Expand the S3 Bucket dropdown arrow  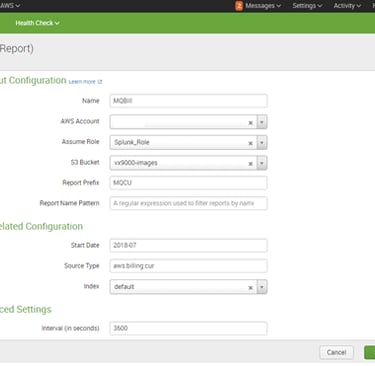point(262,163)
